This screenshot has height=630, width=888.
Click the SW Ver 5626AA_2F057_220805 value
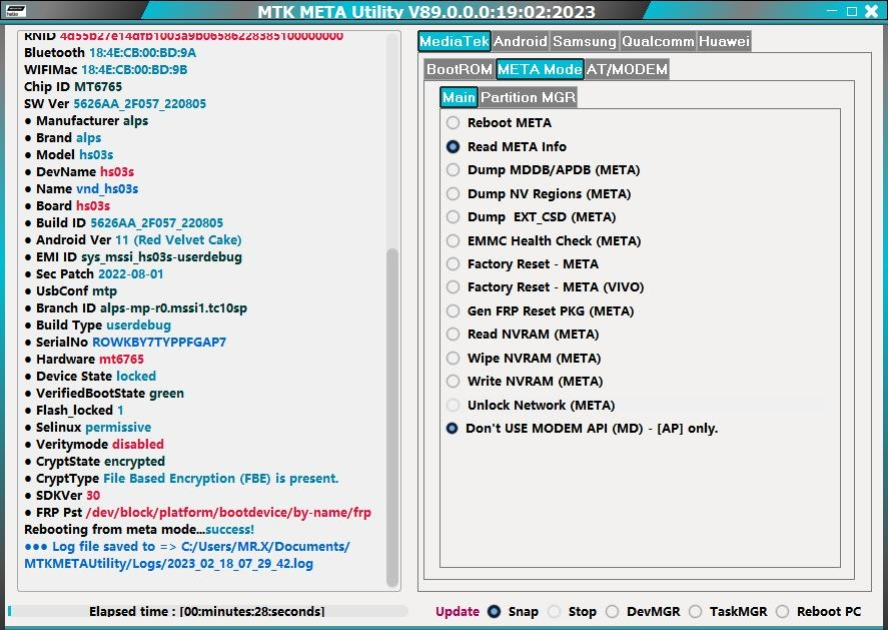click(x=140, y=104)
